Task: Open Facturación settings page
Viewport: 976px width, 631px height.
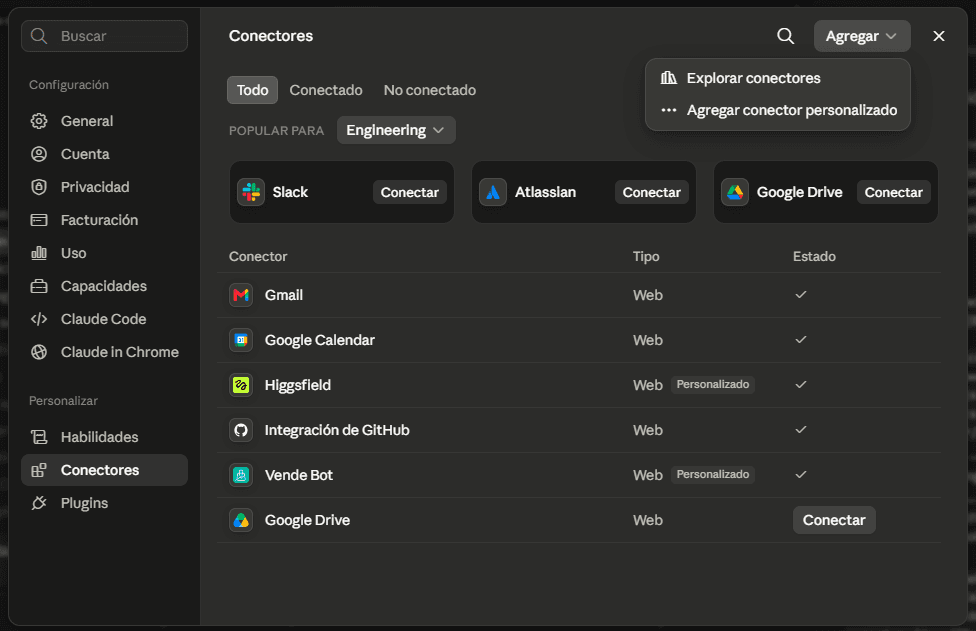Action: click(105, 220)
